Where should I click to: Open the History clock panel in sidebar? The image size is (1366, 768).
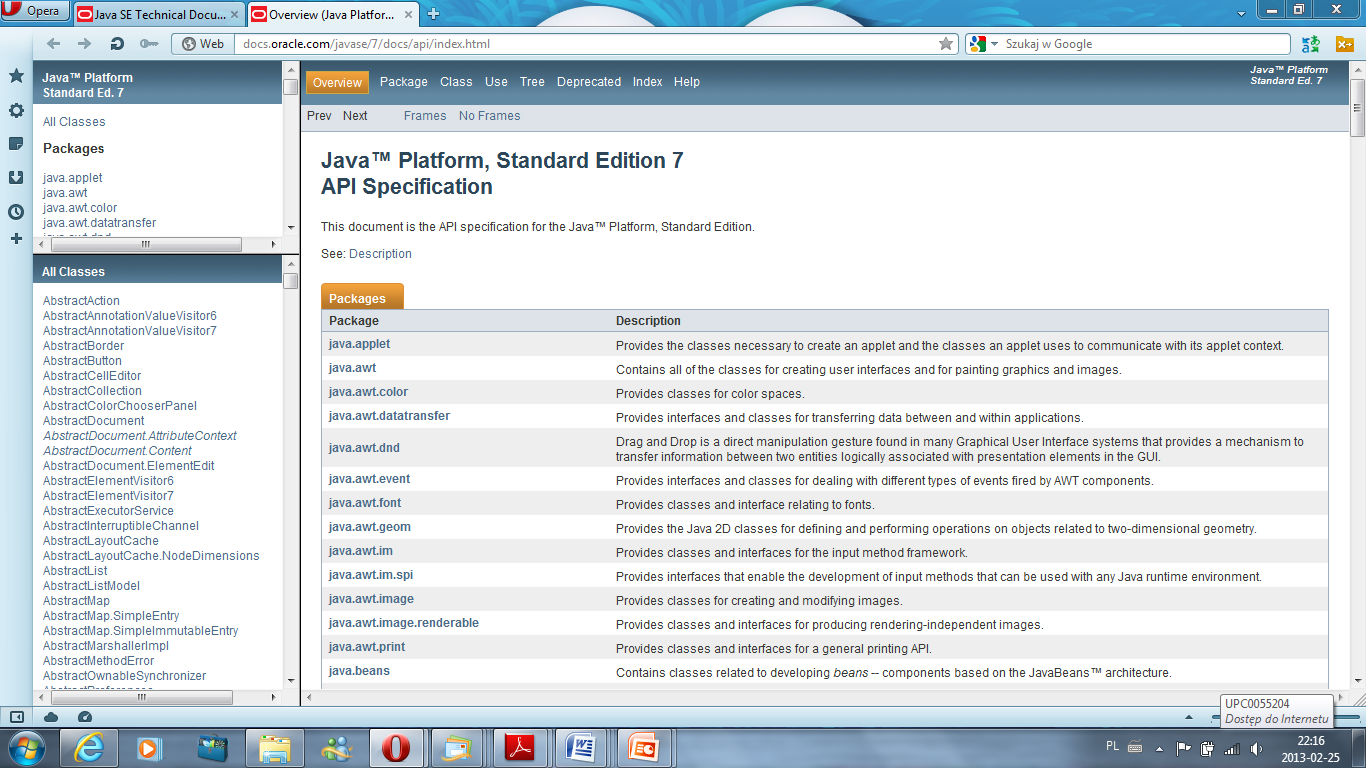[16, 211]
